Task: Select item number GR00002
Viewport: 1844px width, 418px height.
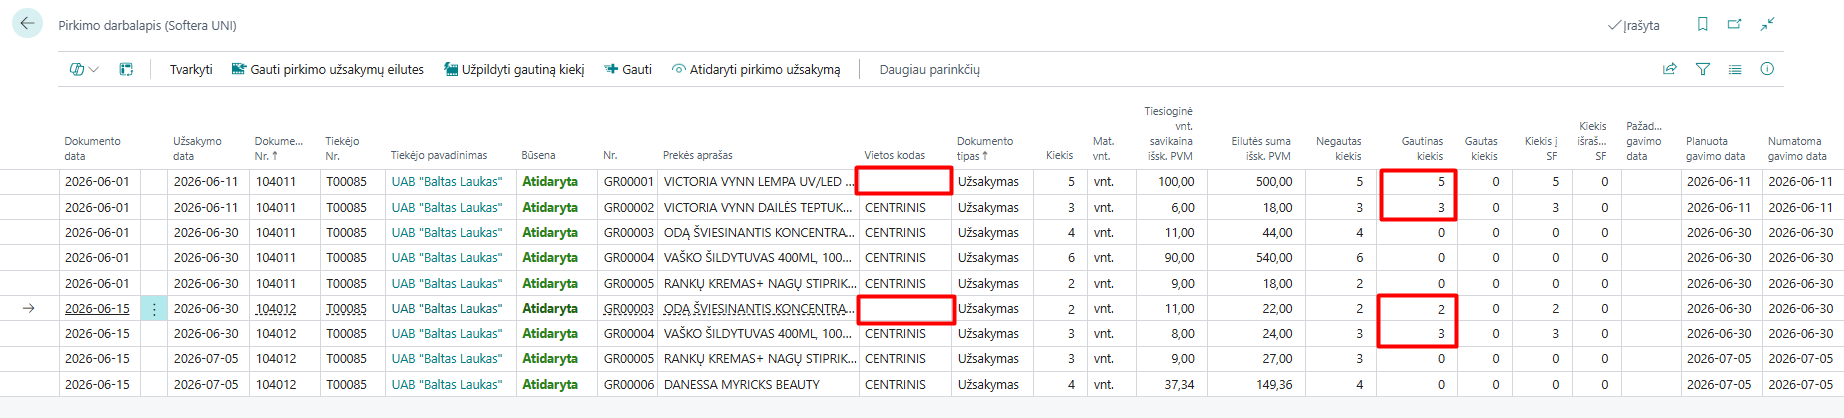Action: coord(628,207)
